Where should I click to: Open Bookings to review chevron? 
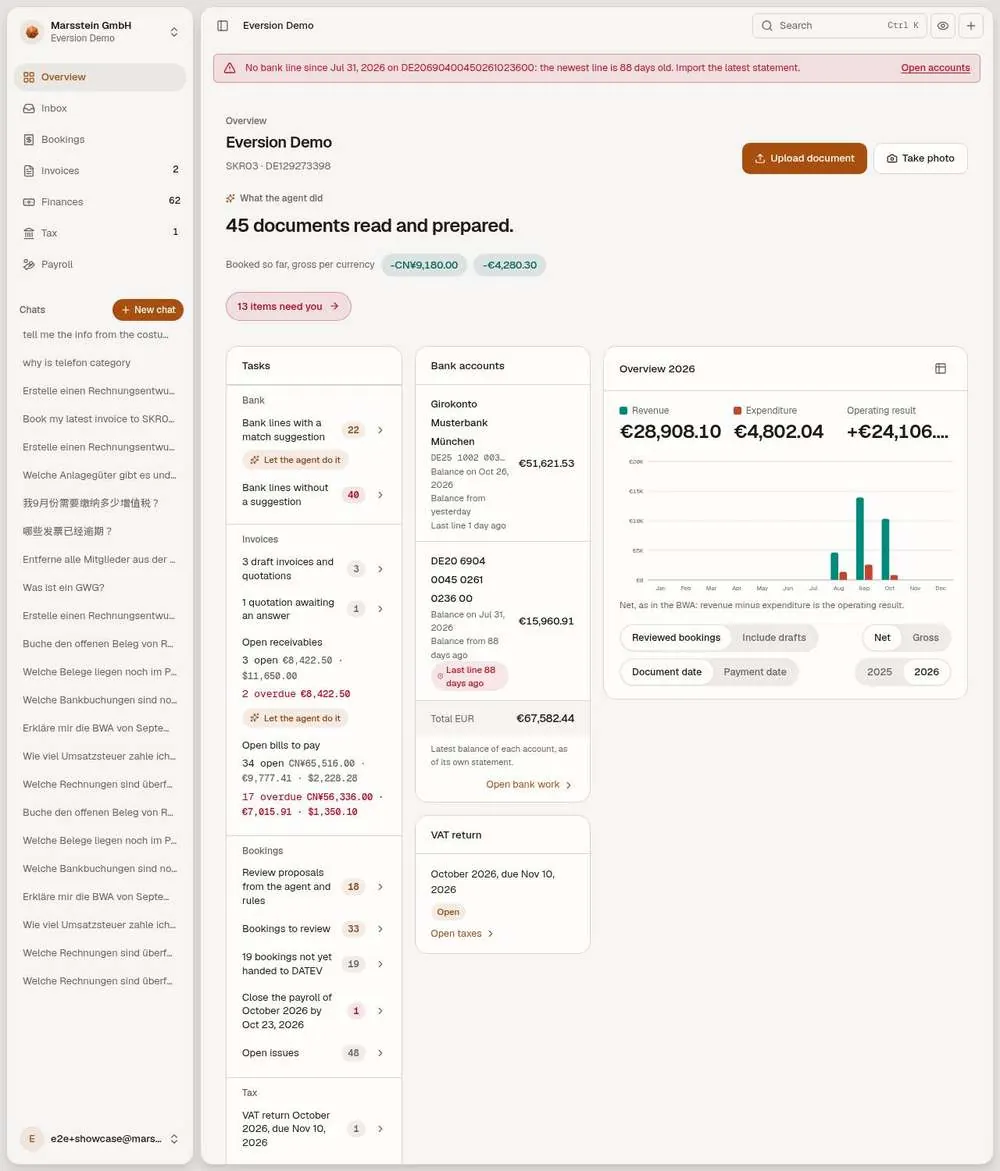[x=380, y=929]
